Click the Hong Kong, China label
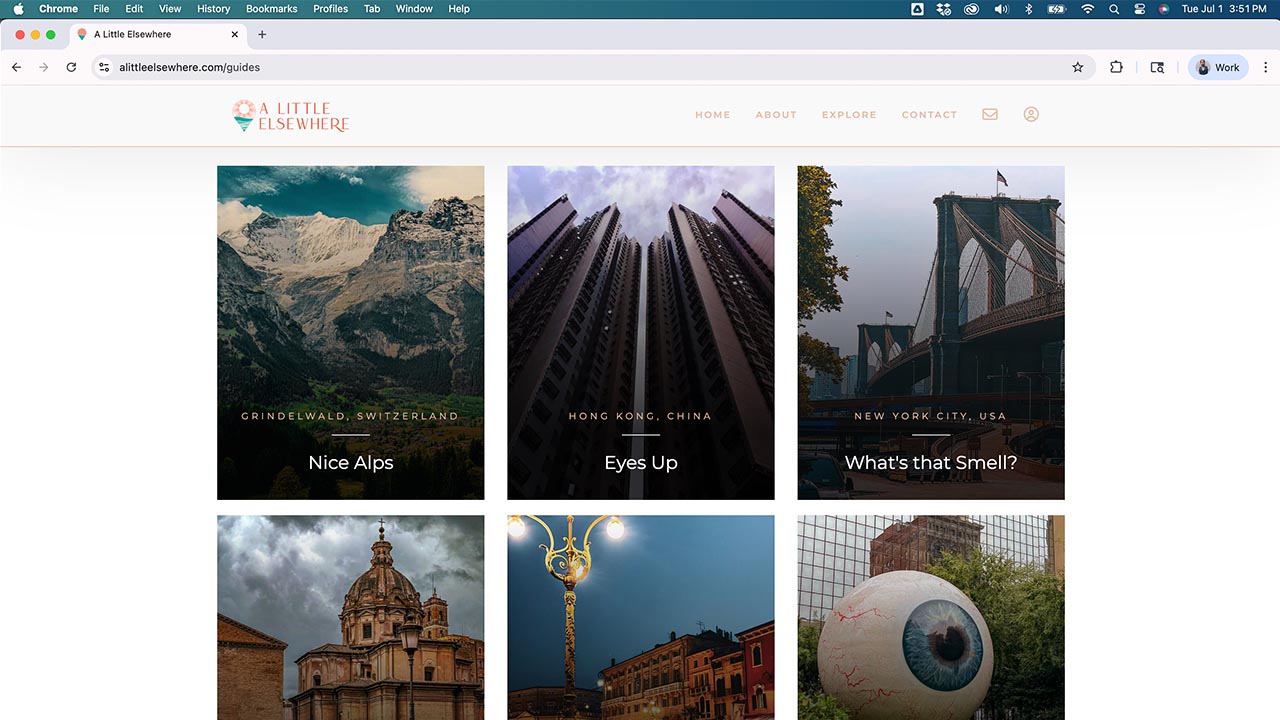Image resolution: width=1280 pixels, height=720 pixels. 640,416
